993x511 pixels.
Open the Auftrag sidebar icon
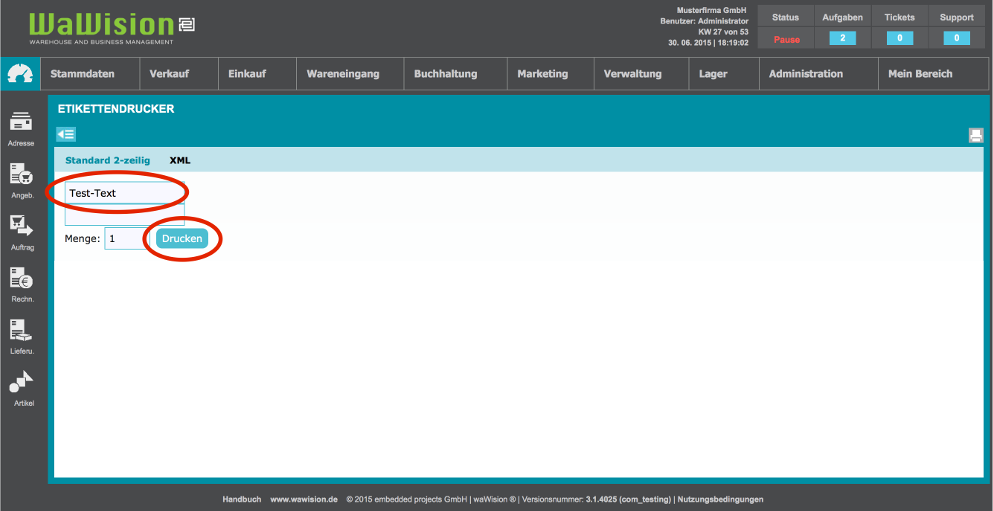(x=21, y=228)
